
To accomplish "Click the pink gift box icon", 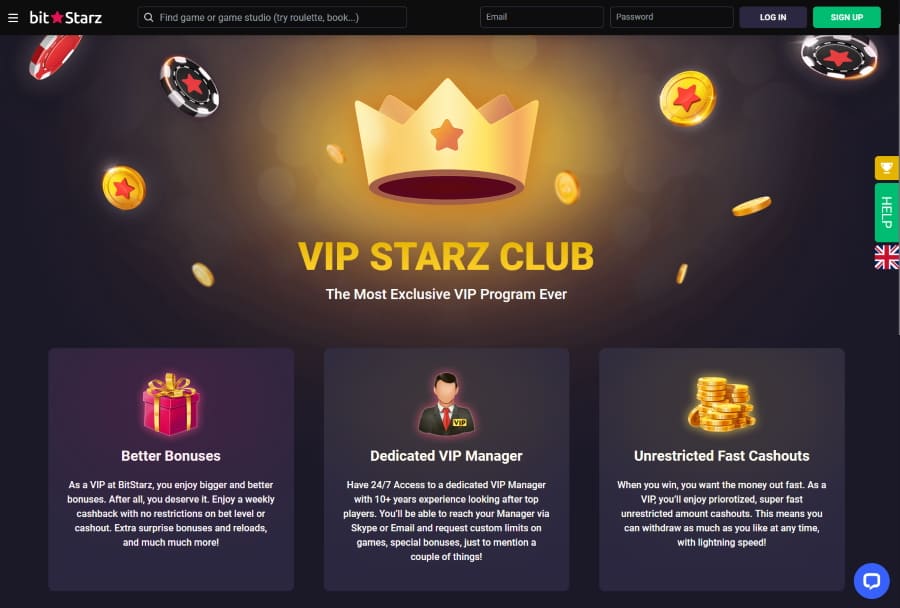I will (x=171, y=403).
